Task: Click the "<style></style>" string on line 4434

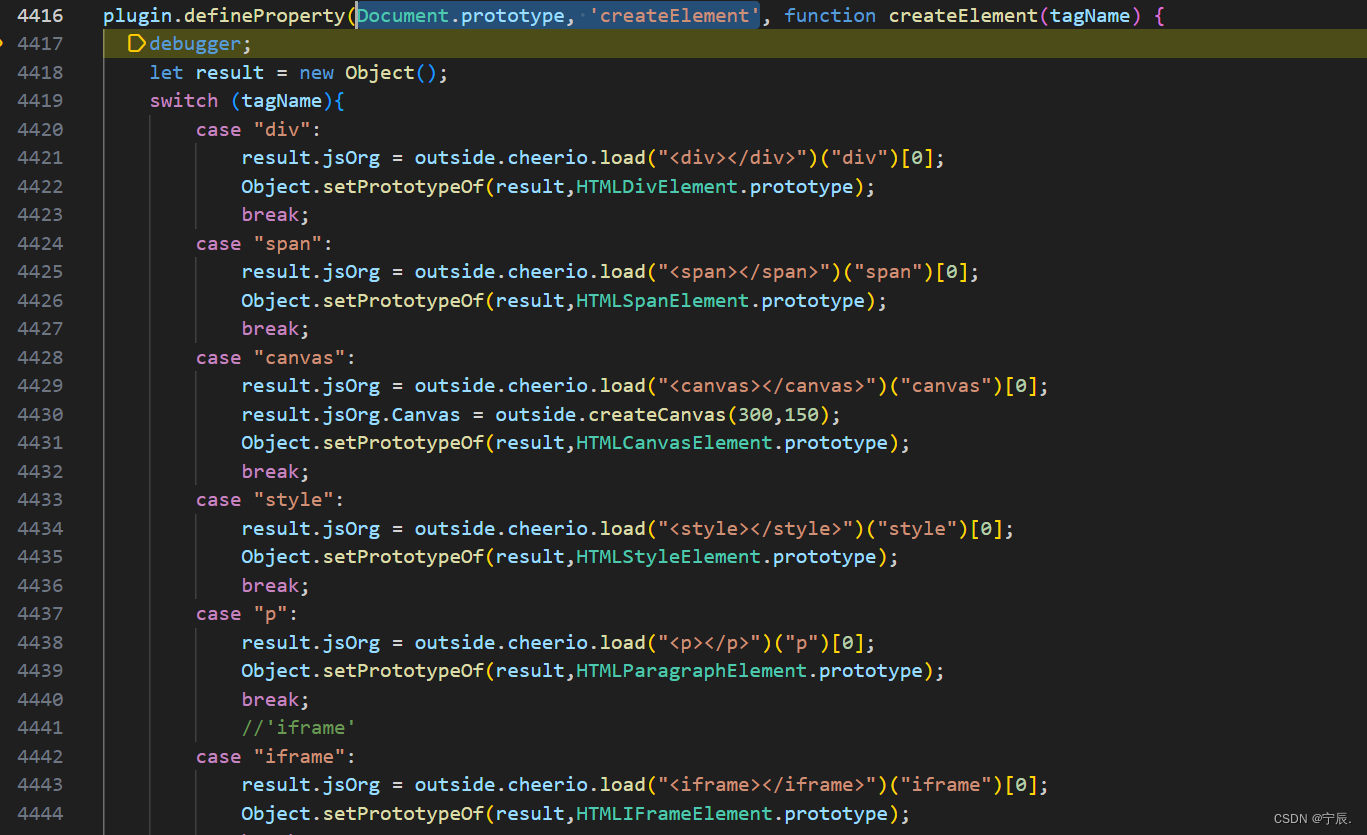Action: point(756,529)
